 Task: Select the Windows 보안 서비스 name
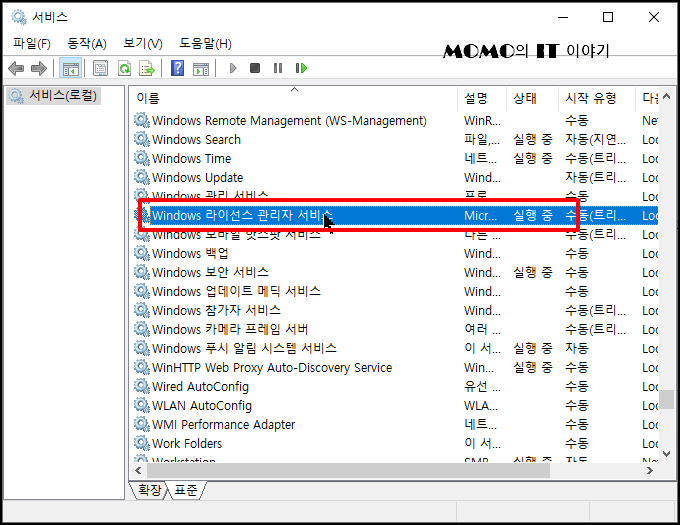coord(210,272)
